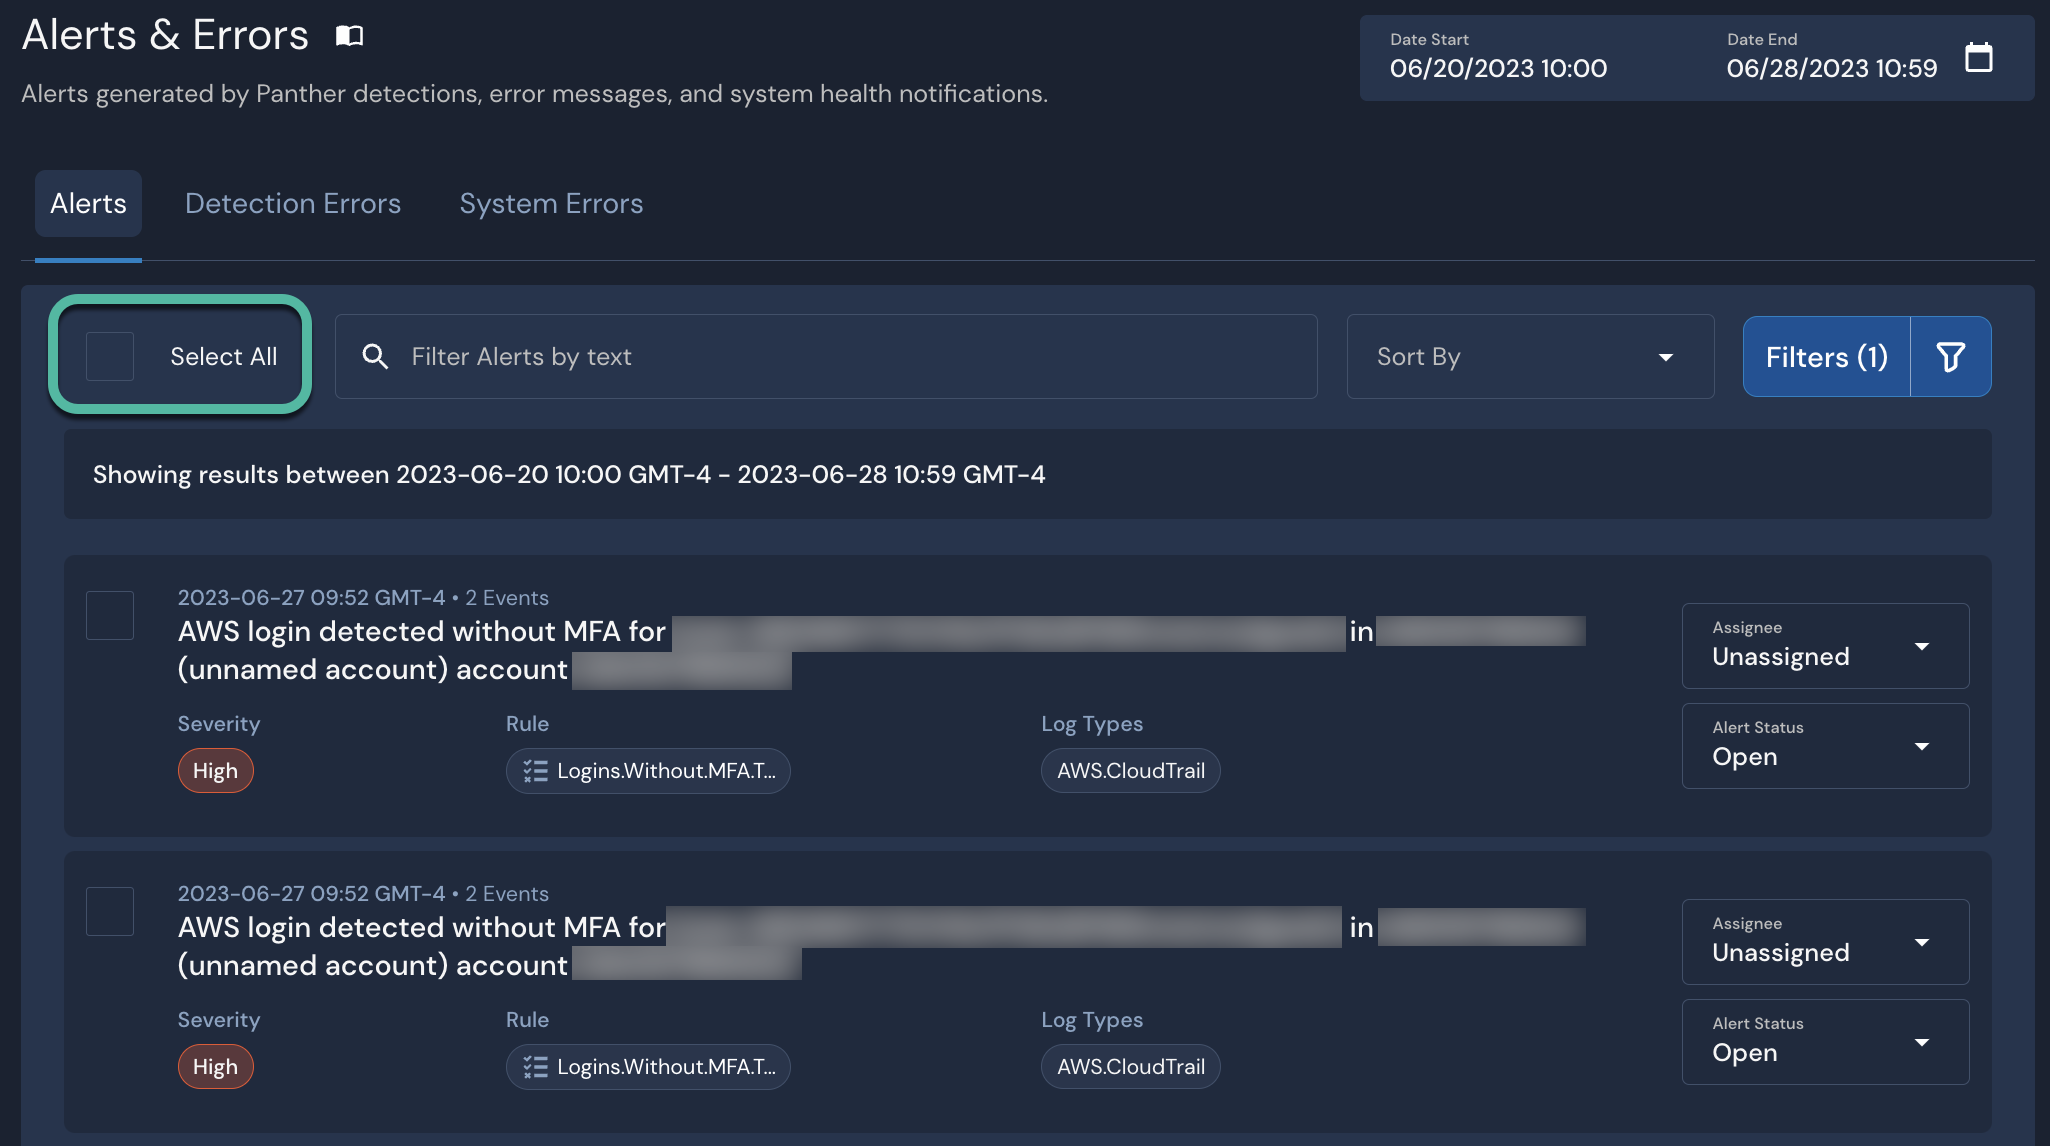Click the AWS.CloudTrail log type chip on first alert
Image resolution: width=2050 pixels, height=1146 pixels.
(1130, 770)
